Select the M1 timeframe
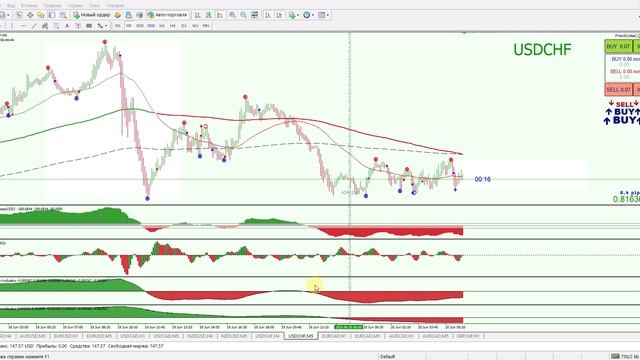The image size is (640, 360). (118, 26)
